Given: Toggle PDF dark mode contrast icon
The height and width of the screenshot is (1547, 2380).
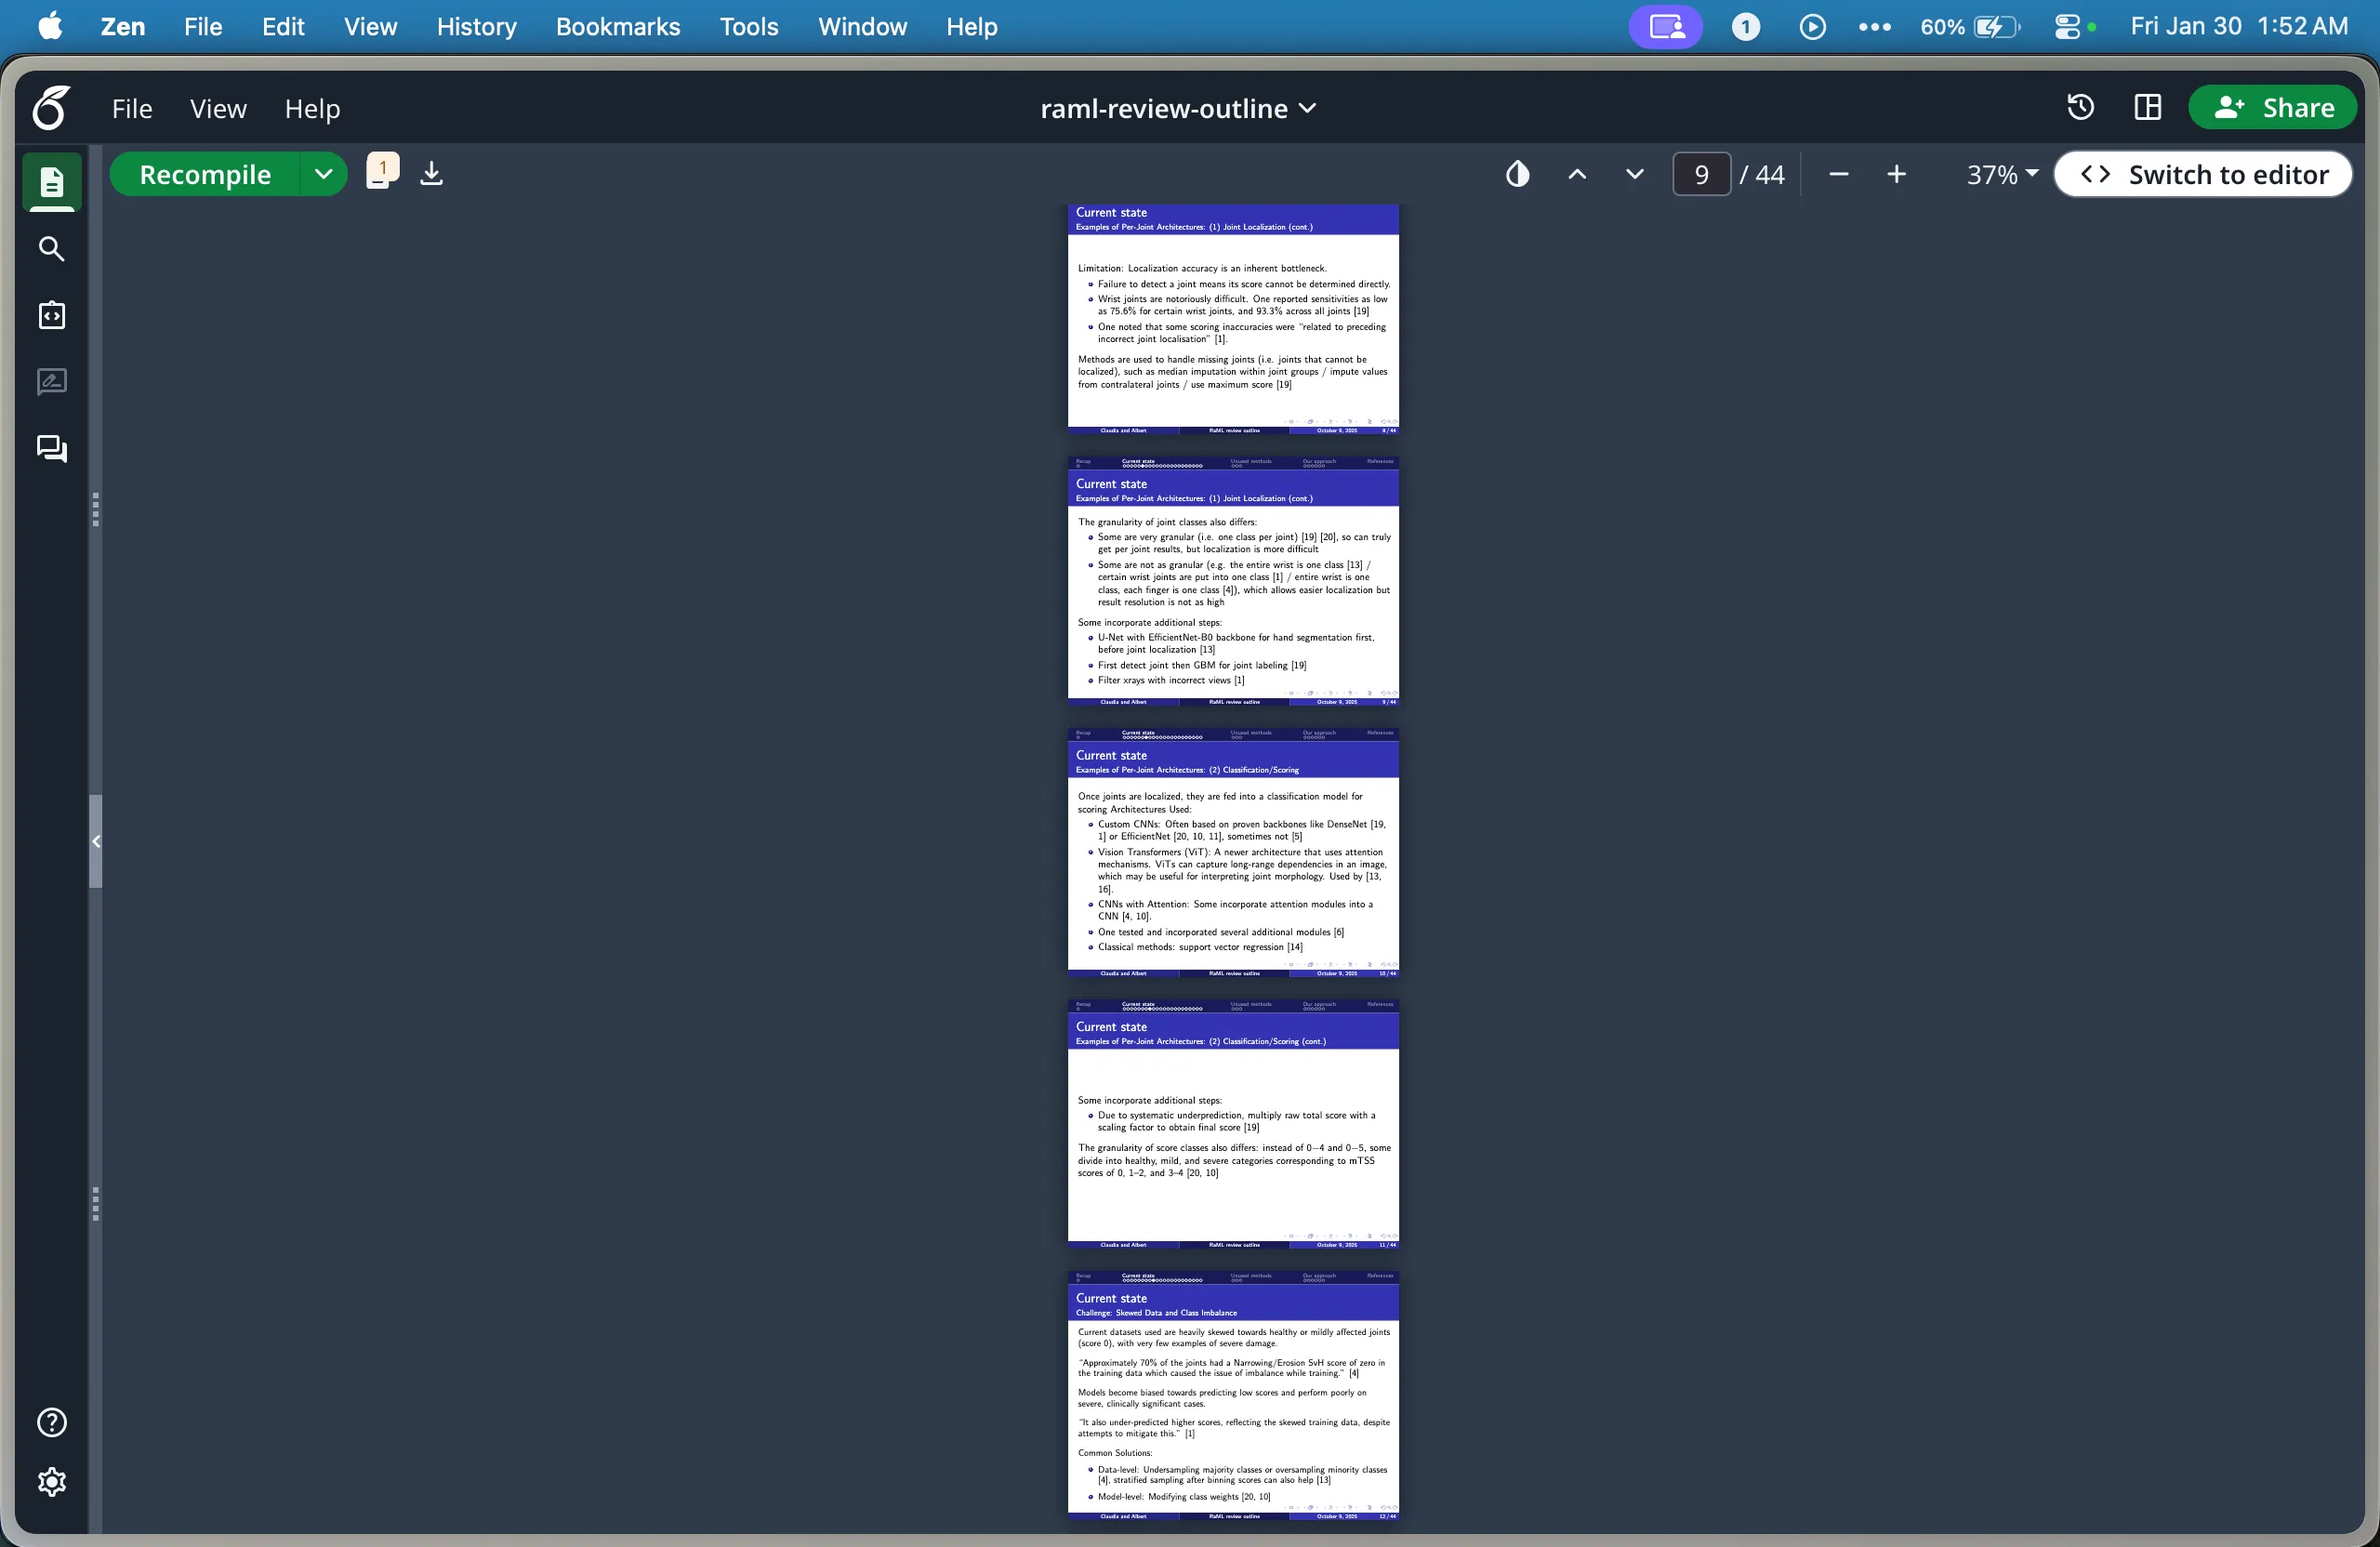Looking at the screenshot, I should (1517, 175).
